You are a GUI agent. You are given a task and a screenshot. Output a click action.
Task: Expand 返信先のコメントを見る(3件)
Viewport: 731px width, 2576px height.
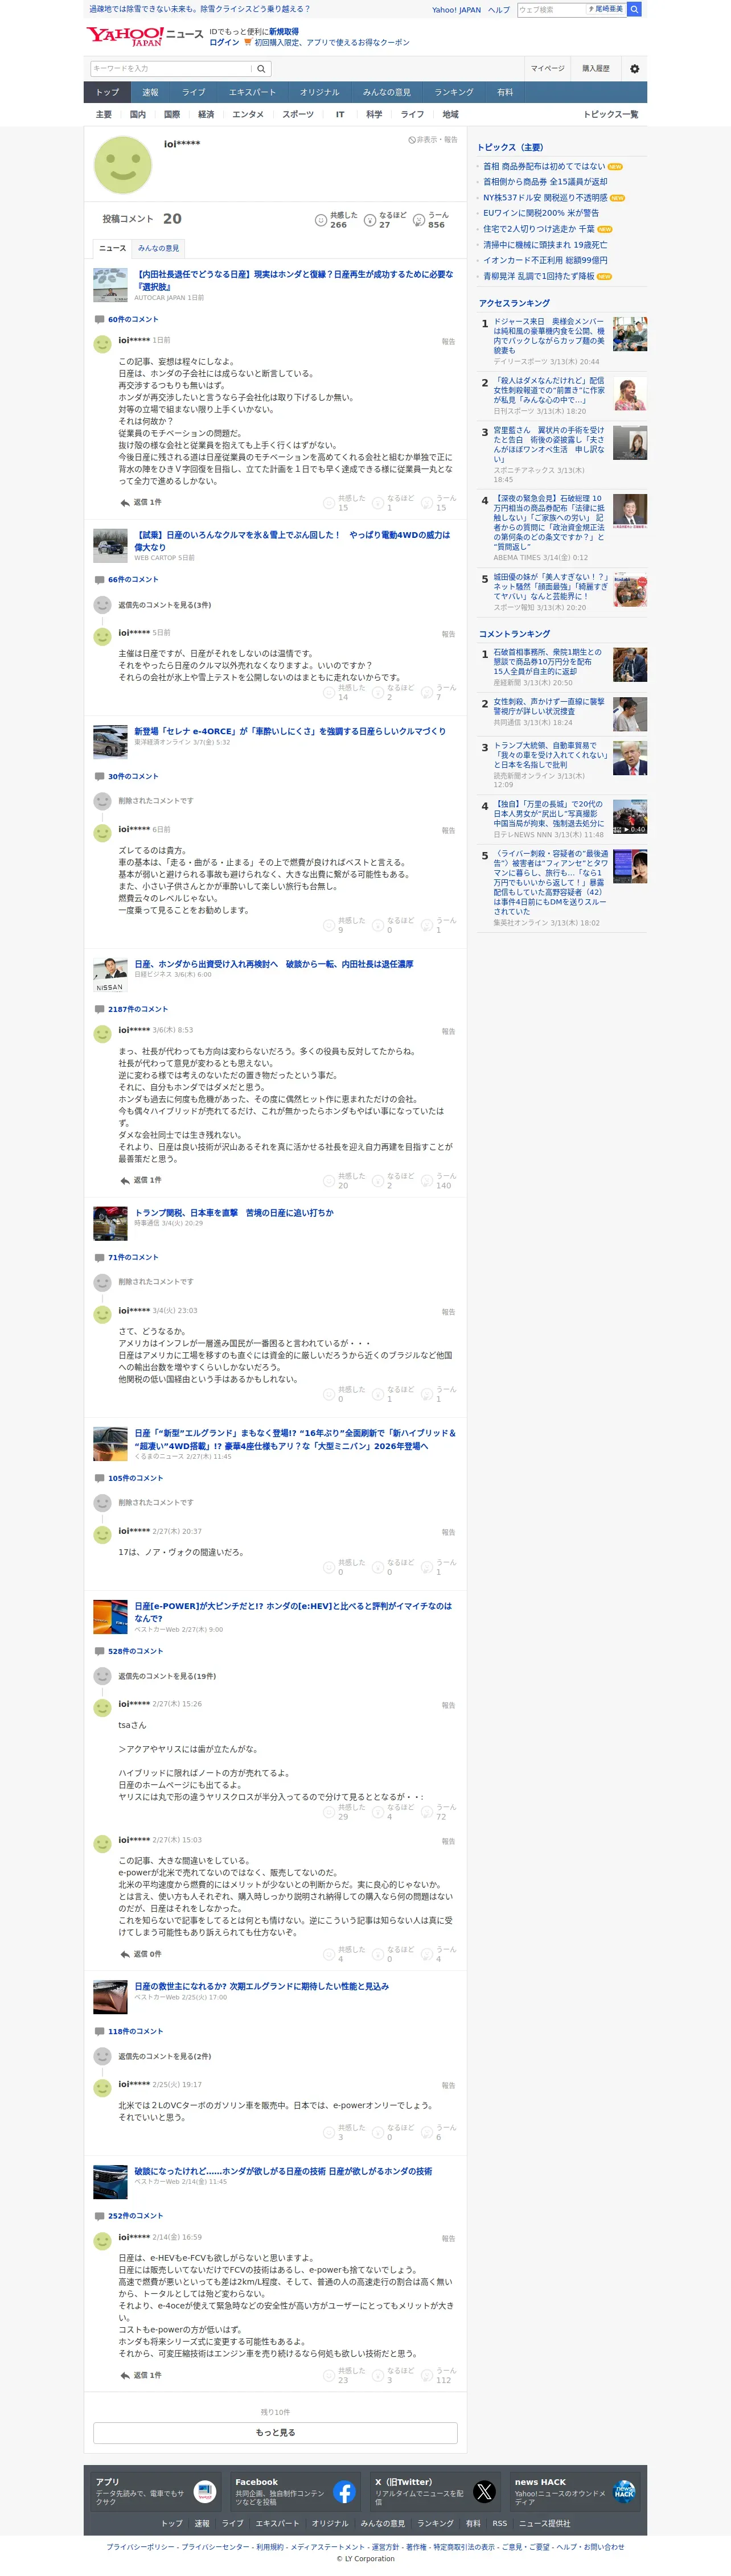164,605
